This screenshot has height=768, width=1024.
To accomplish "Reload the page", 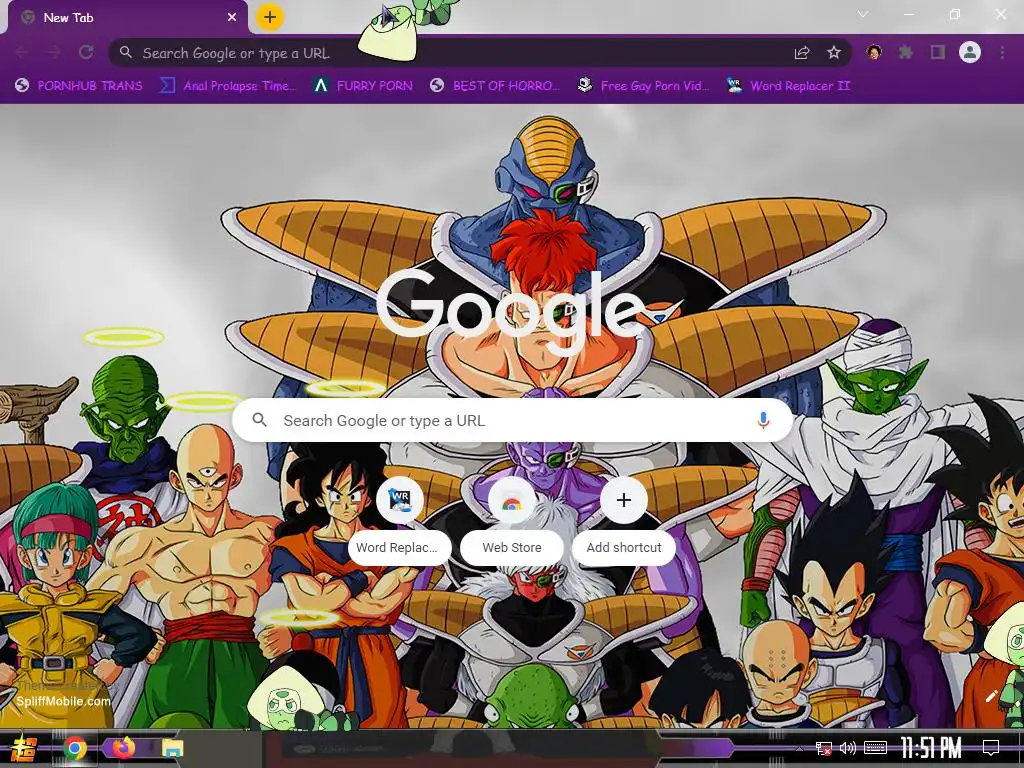I will 86,53.
